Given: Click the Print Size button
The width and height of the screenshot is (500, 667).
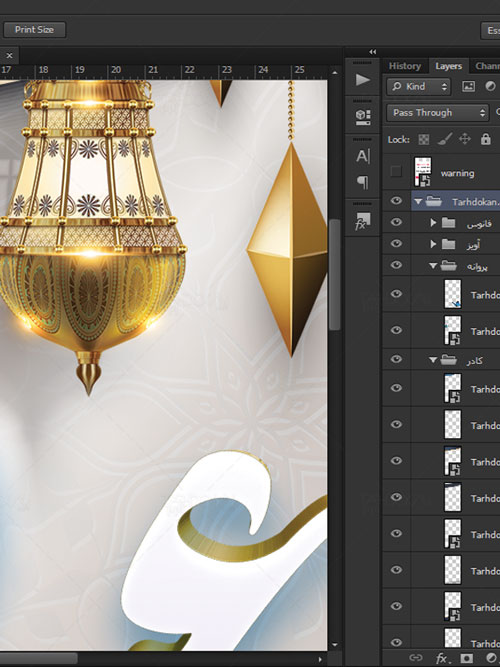Looking at the screenshot, I should [x=34, y=30].
